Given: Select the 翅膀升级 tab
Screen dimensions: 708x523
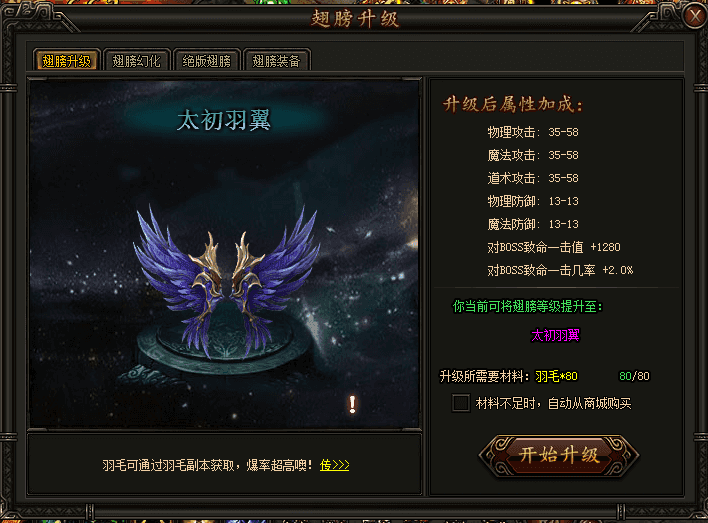Looking at the screenshot, I should 67,61.
